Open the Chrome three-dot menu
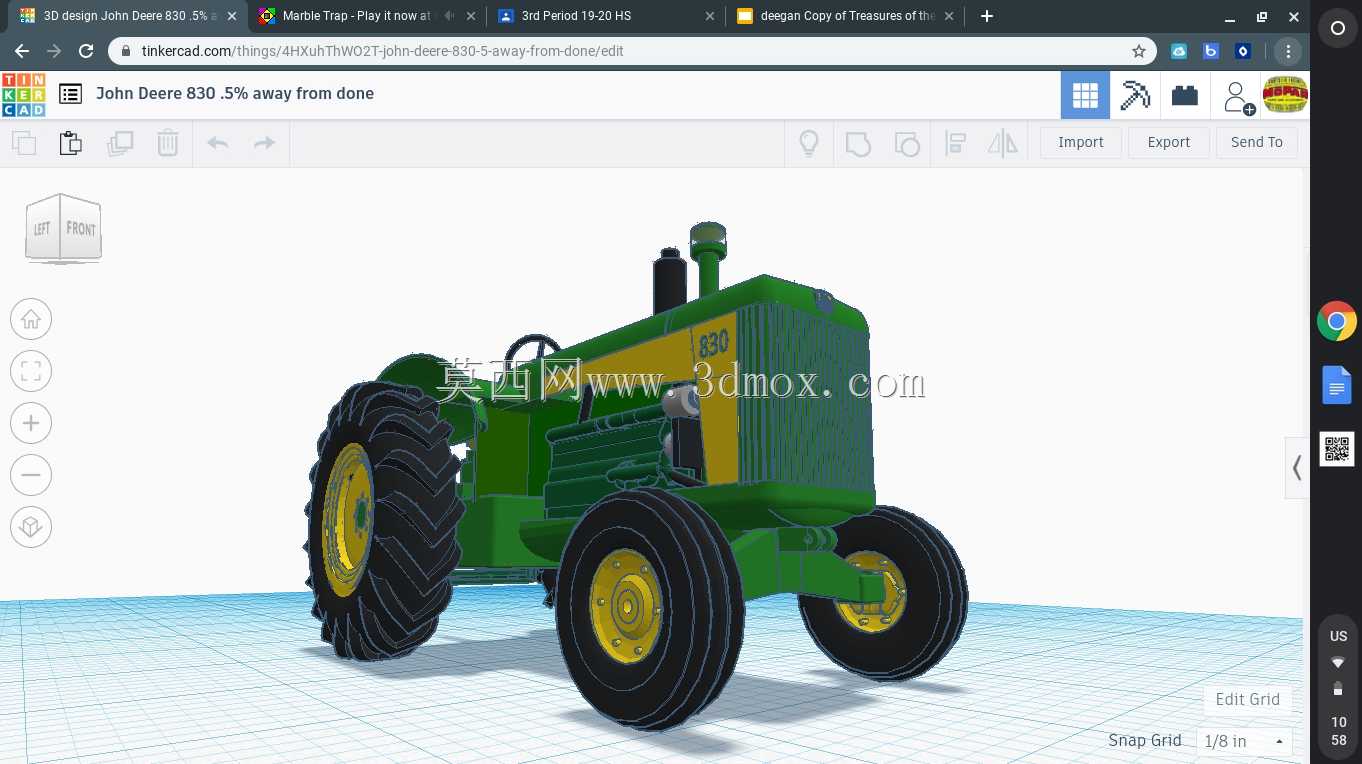 1288,51
